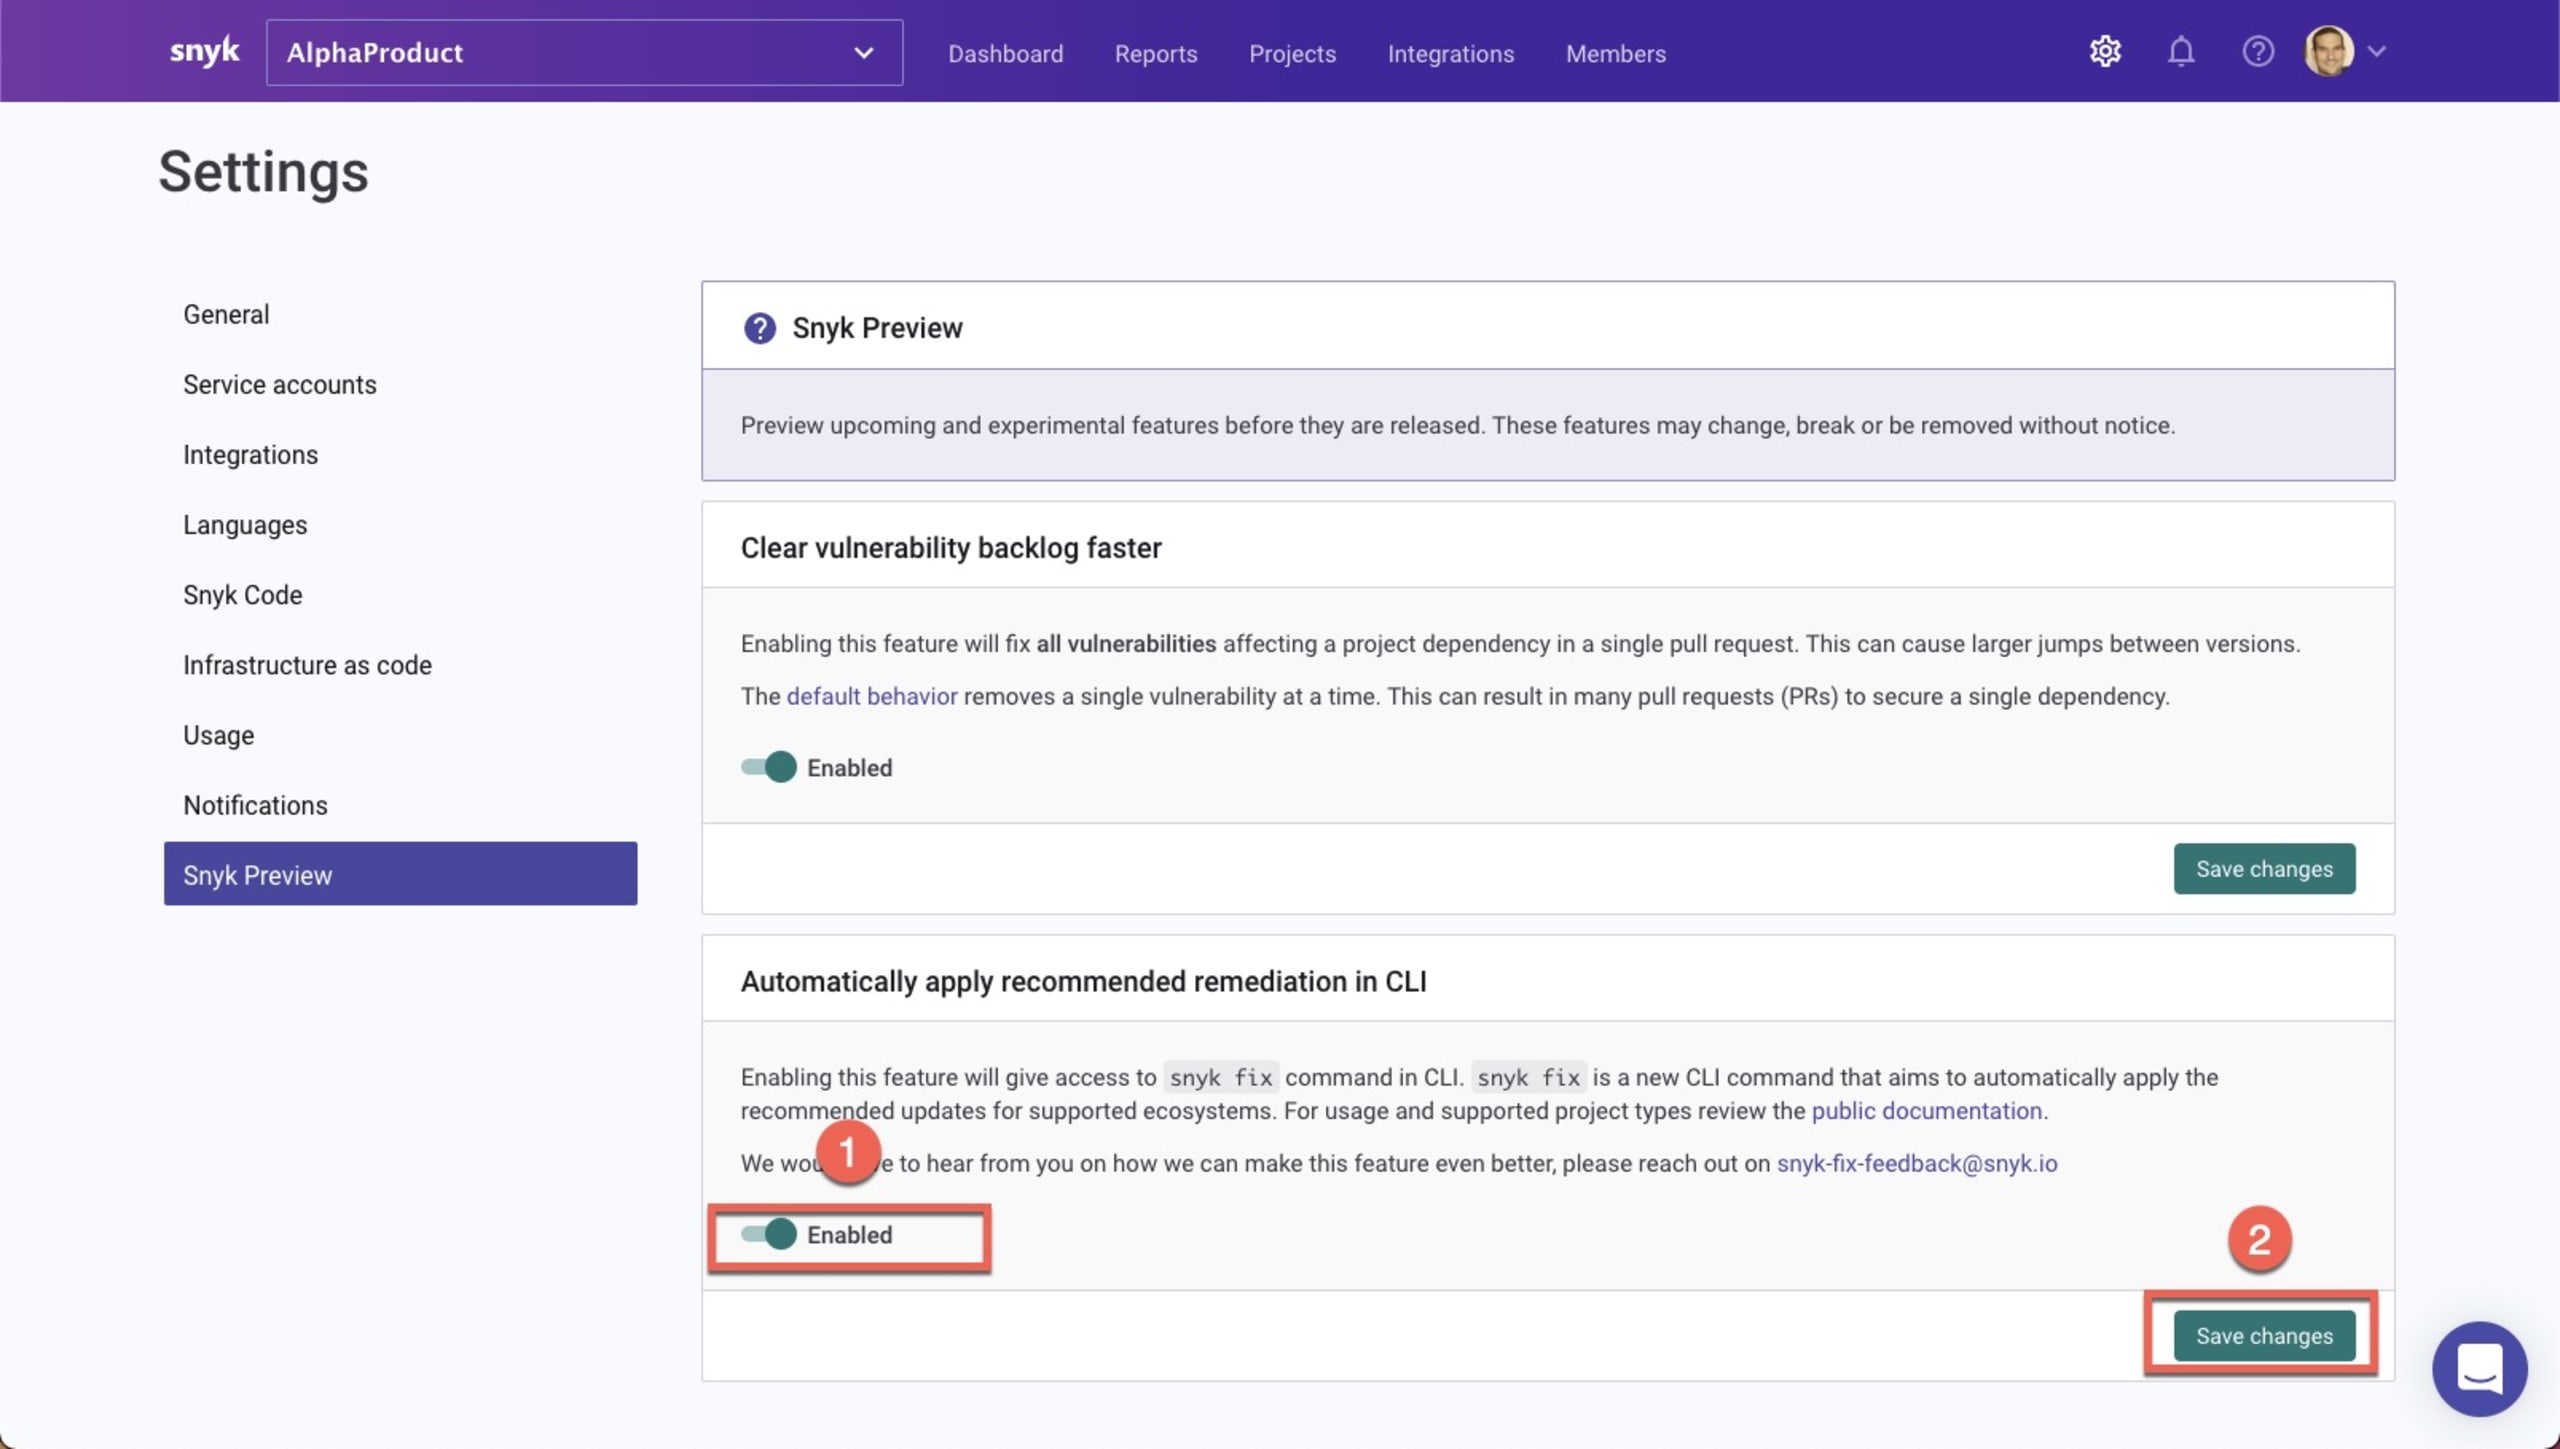Save changes for CLI remediation section

pyautogui.click(x=2264, y=1336)
